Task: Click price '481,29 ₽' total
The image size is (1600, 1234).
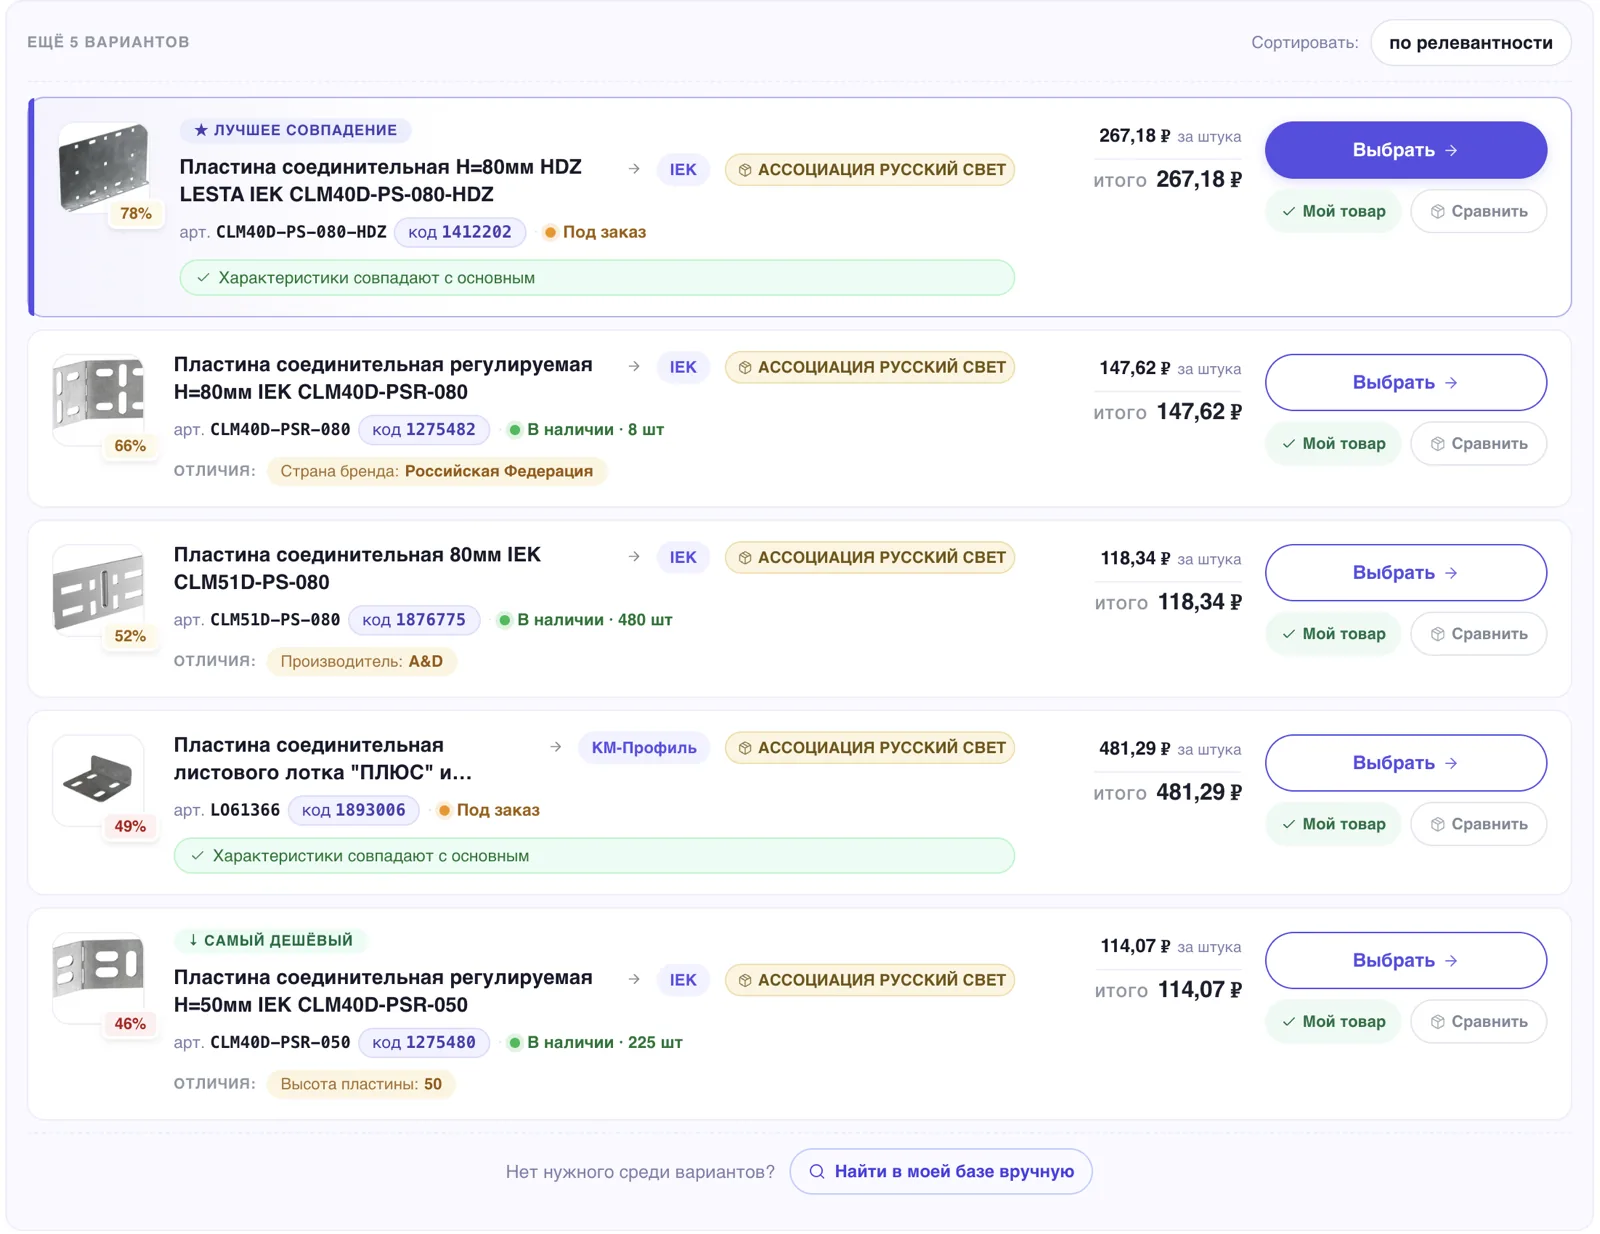Action: tap(1198, 792)
